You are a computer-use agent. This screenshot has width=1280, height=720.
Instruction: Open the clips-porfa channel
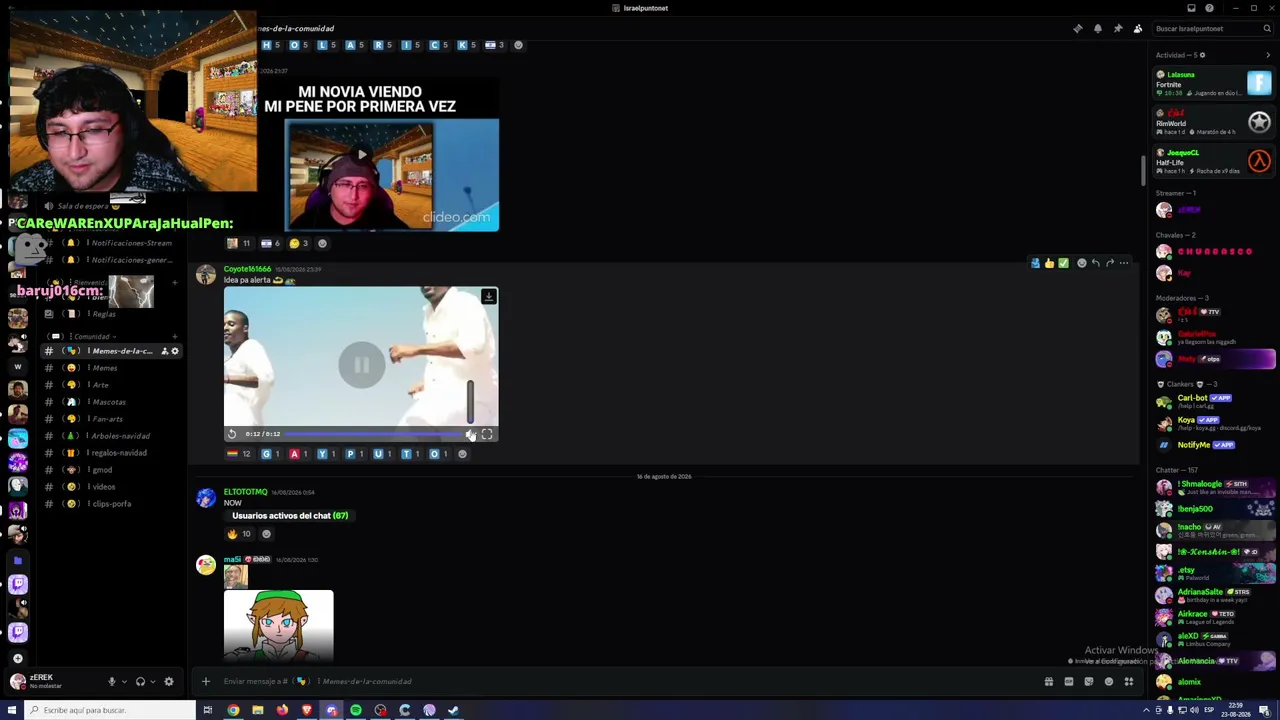pos(110,504)
